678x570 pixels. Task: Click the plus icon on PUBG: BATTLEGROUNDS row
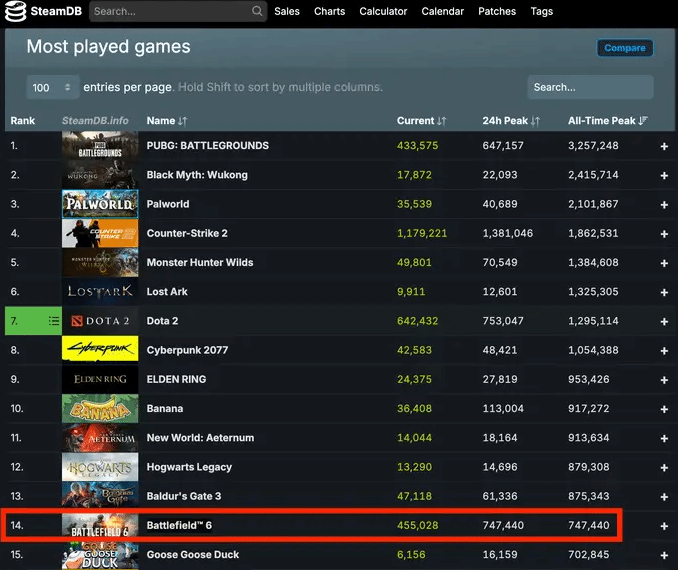pos(664,146)
